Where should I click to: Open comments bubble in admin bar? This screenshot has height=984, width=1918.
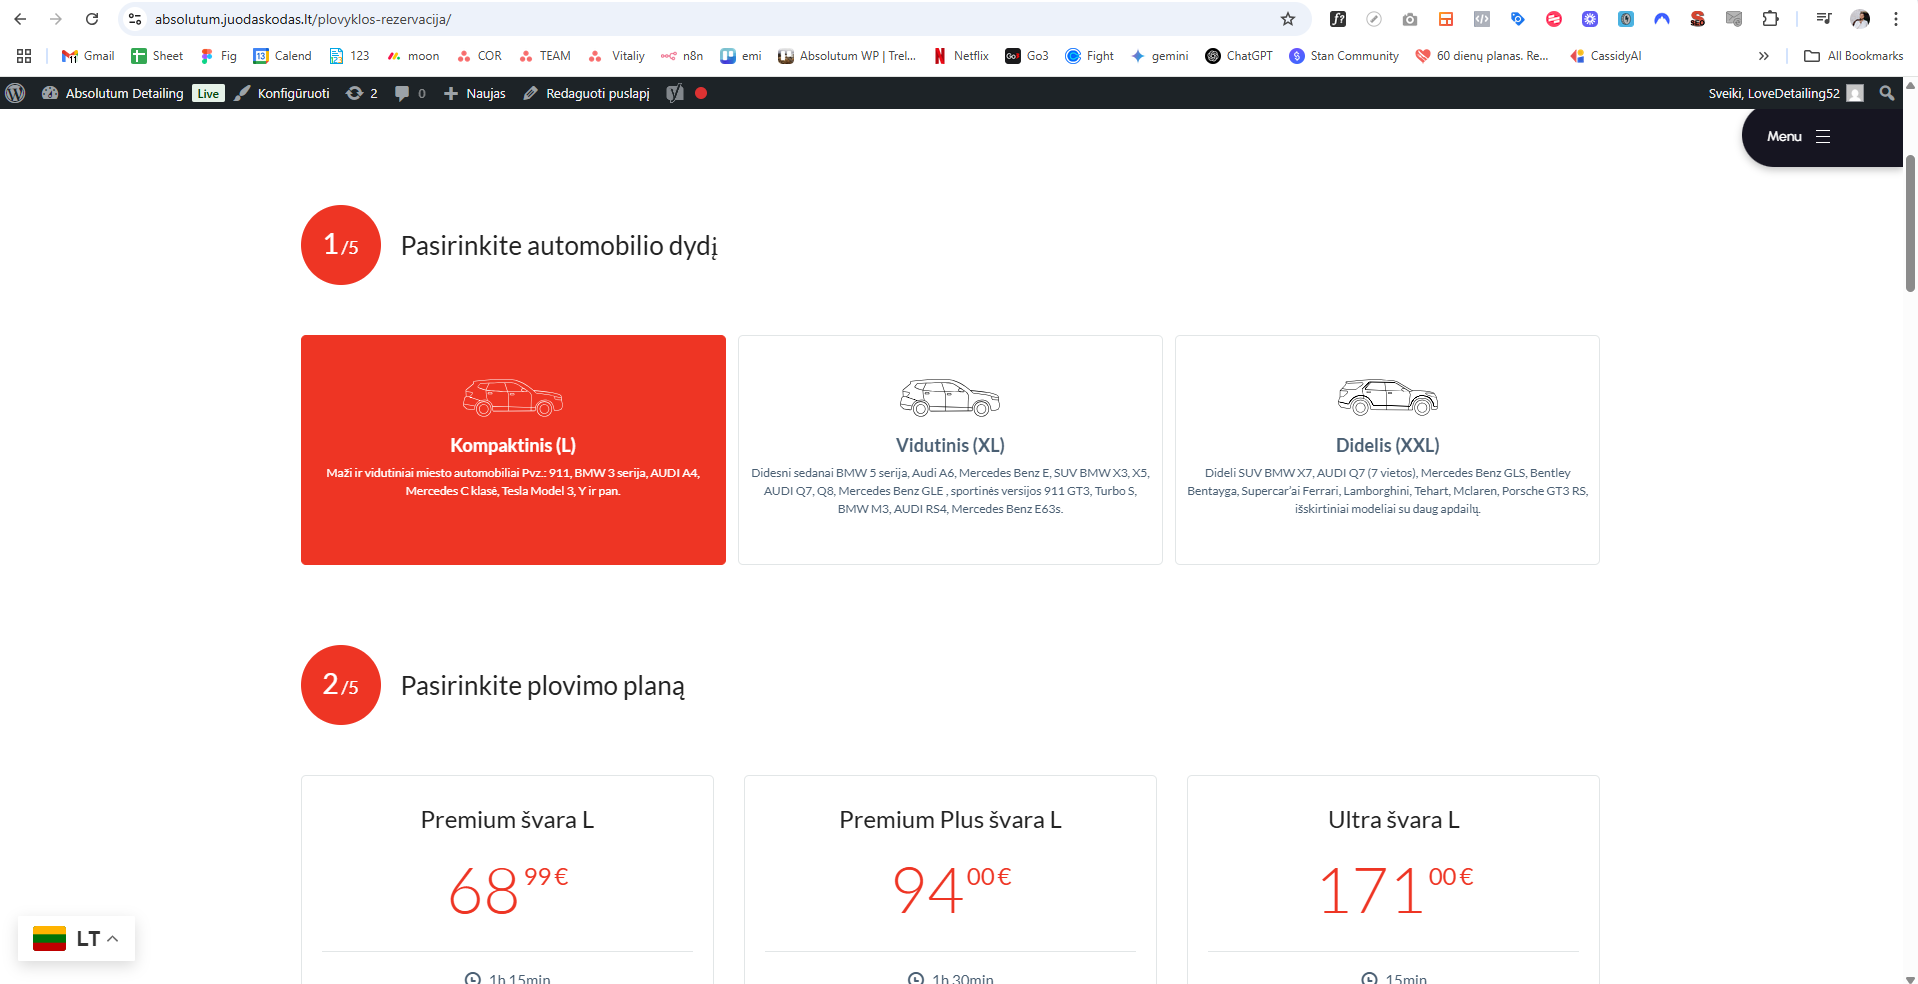point(409,93)
